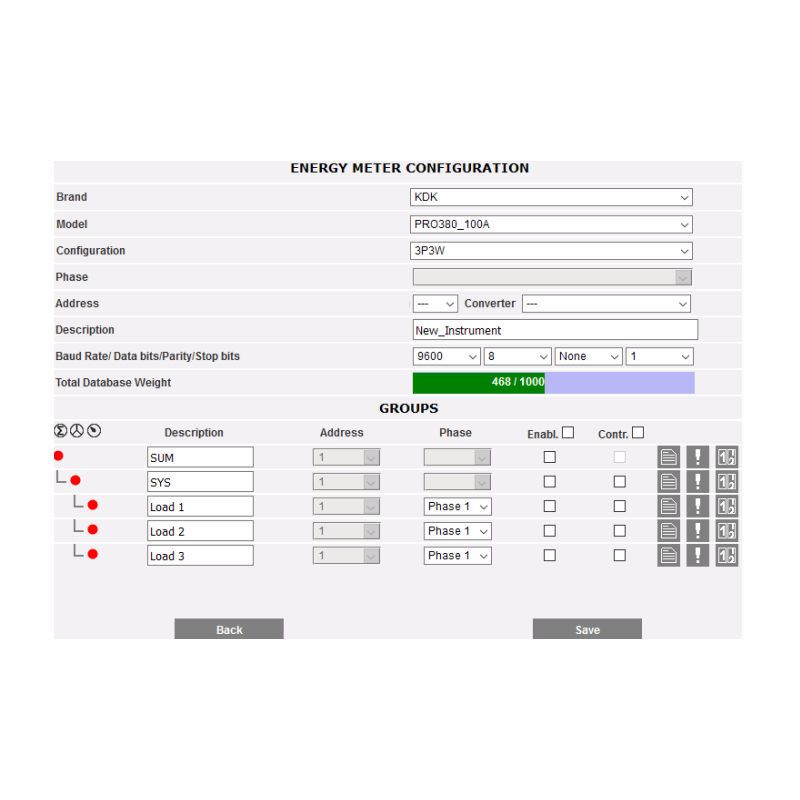The height and width of the screenshot is (800, 800).
Task: Open the exclamation alarm icon for Load 2
Action: click(697, 531)
